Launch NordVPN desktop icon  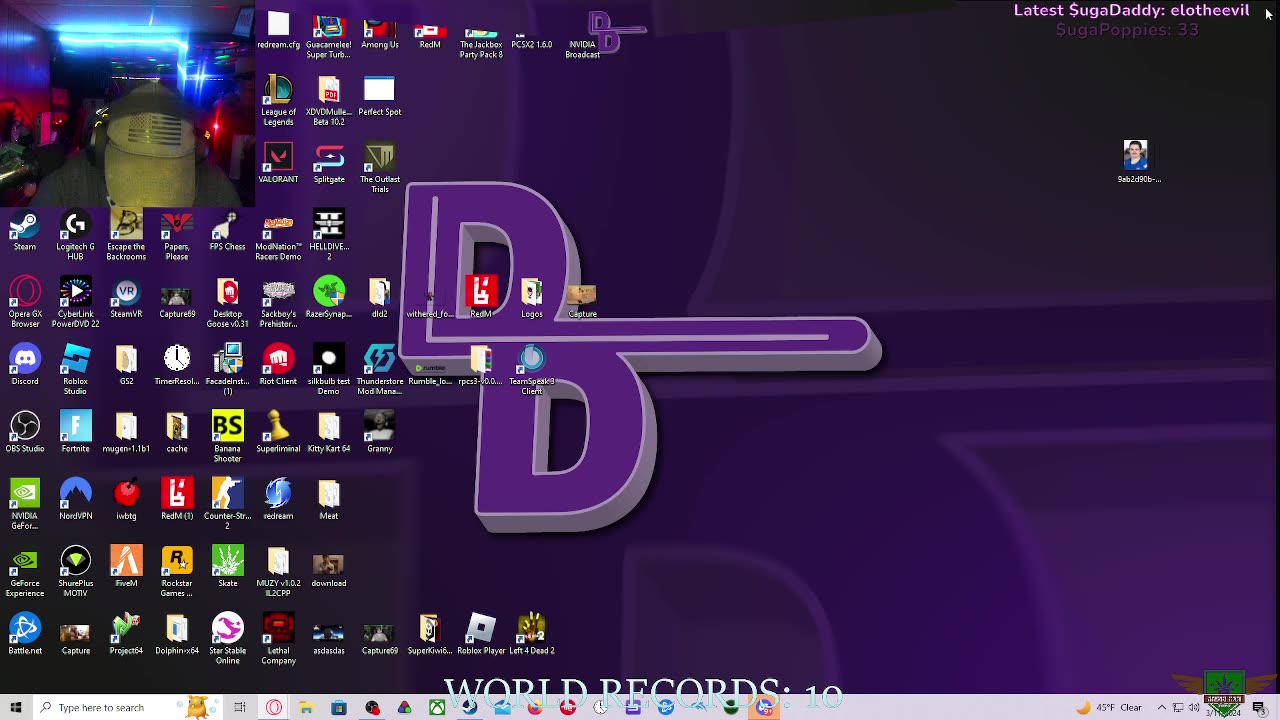(x=75, y=500)
